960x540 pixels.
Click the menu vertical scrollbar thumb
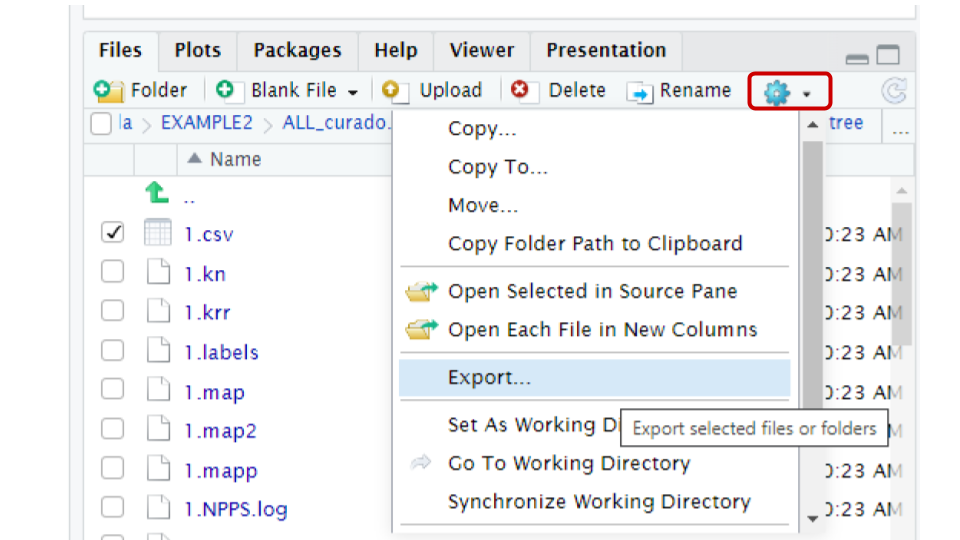812,276
